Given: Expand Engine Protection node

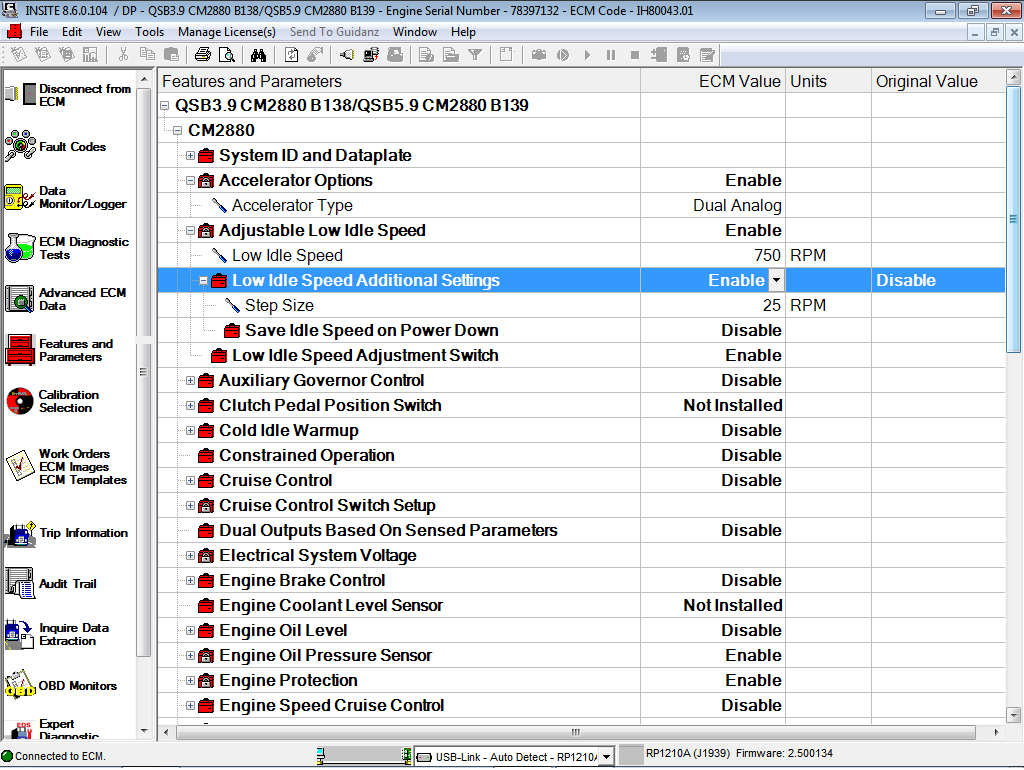Looking at the screenshot, I should pyautogui.click(x=190, y=681).
